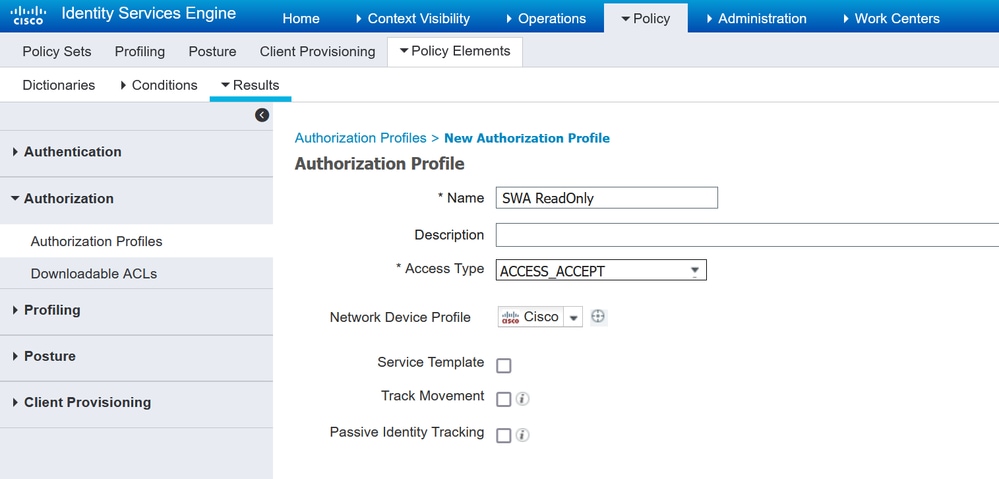Switch to Policy Sets tab
The image size is (999, 479).
(x=57, y=52)
